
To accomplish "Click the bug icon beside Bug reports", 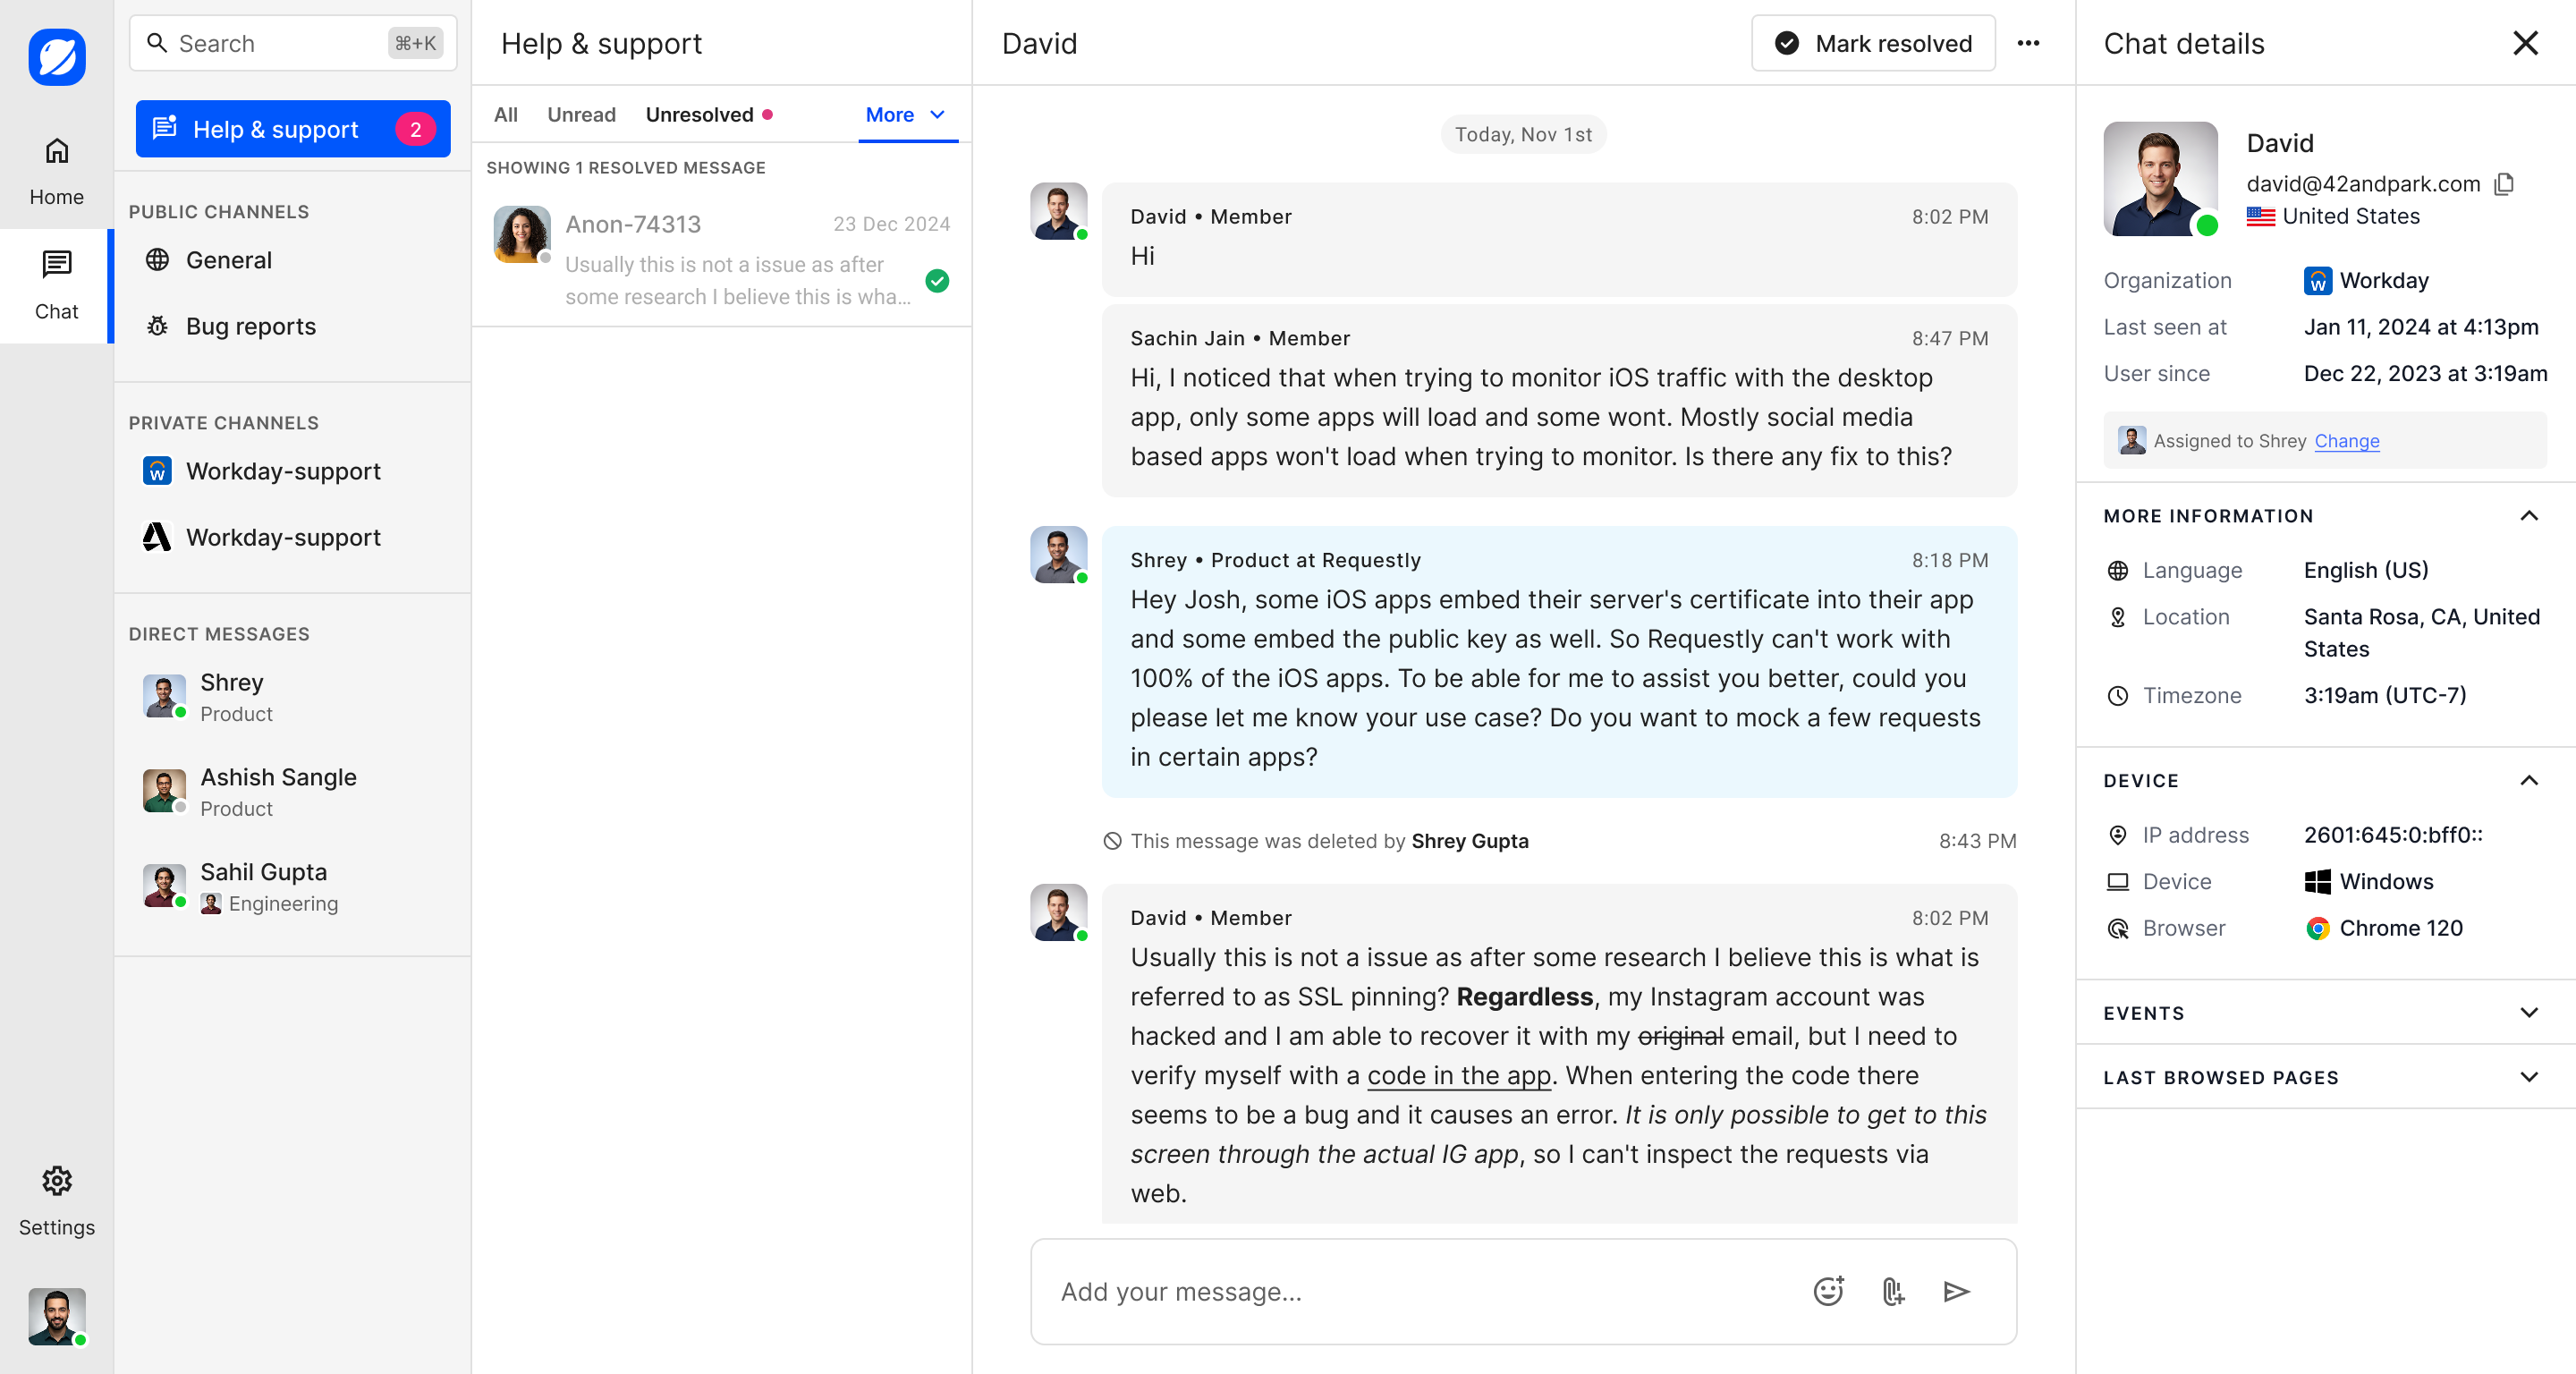I will click(x=157, y=326).
